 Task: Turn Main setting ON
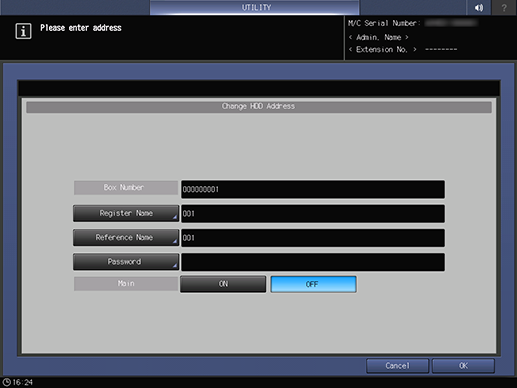[x=223, y=284]
